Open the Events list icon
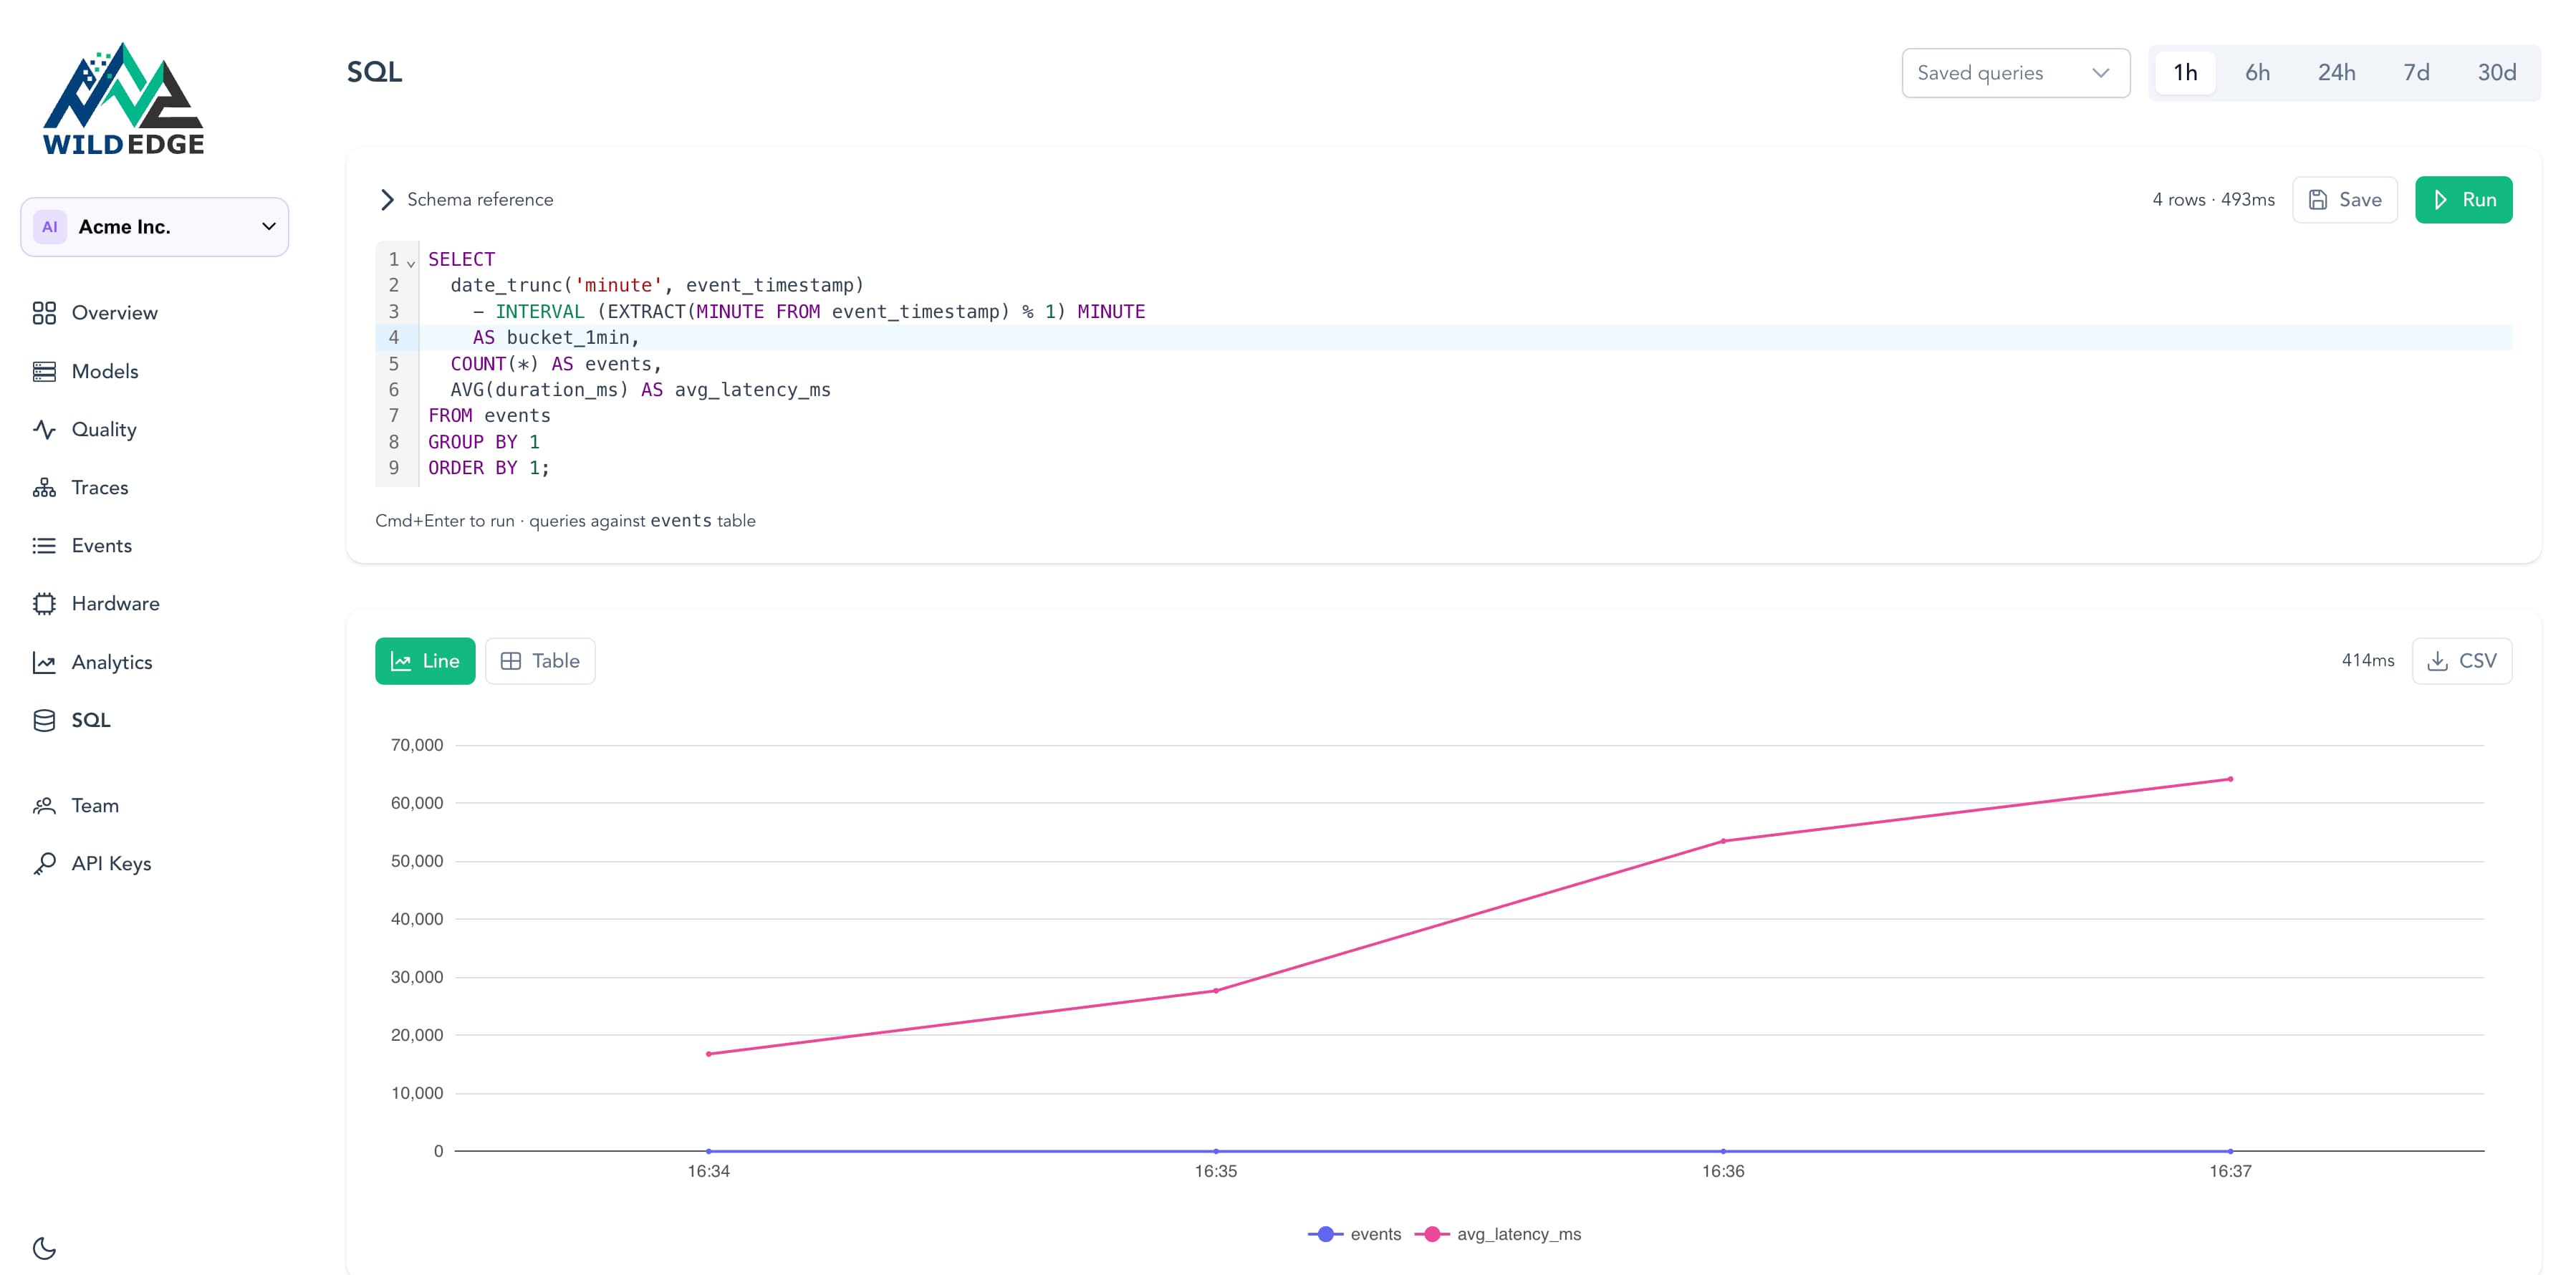Image resolution: width=2576 pixels, height=1275 pixels. coord(44,545)
